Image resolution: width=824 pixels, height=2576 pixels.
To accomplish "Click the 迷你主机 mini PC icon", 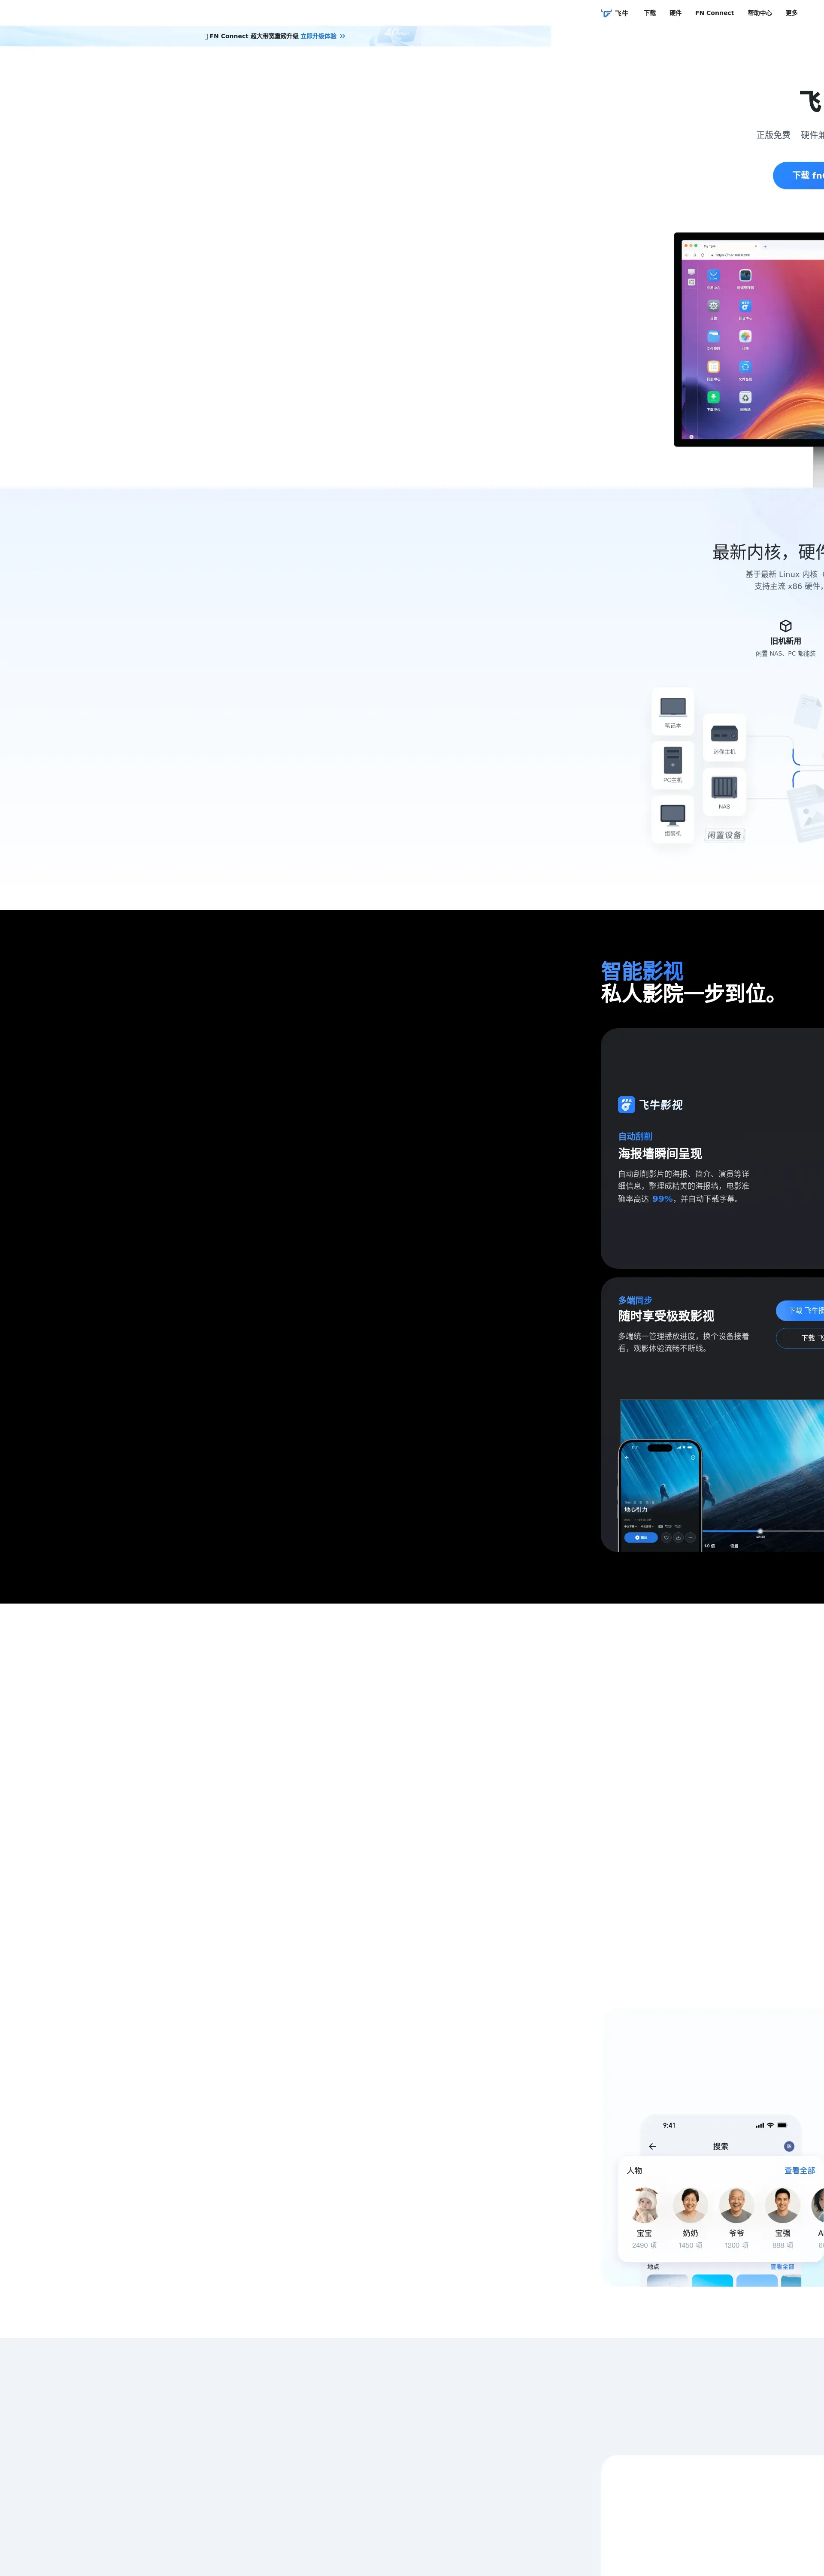I will (x=724, y=733).
